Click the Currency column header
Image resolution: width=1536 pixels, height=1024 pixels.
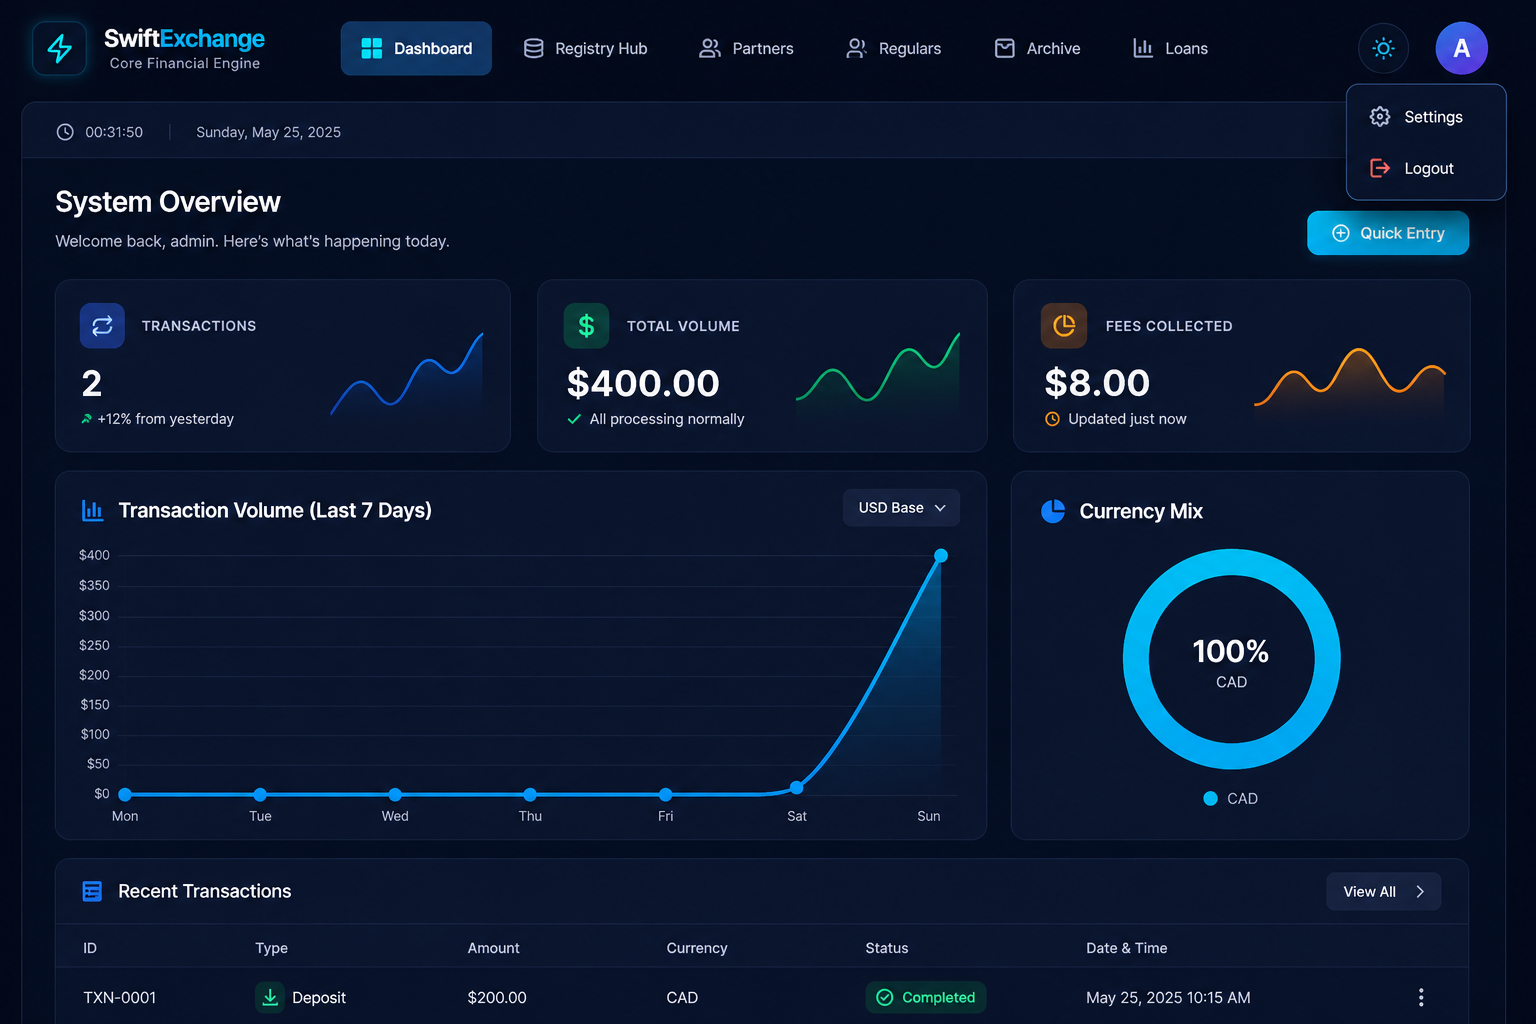coord(697,948)
